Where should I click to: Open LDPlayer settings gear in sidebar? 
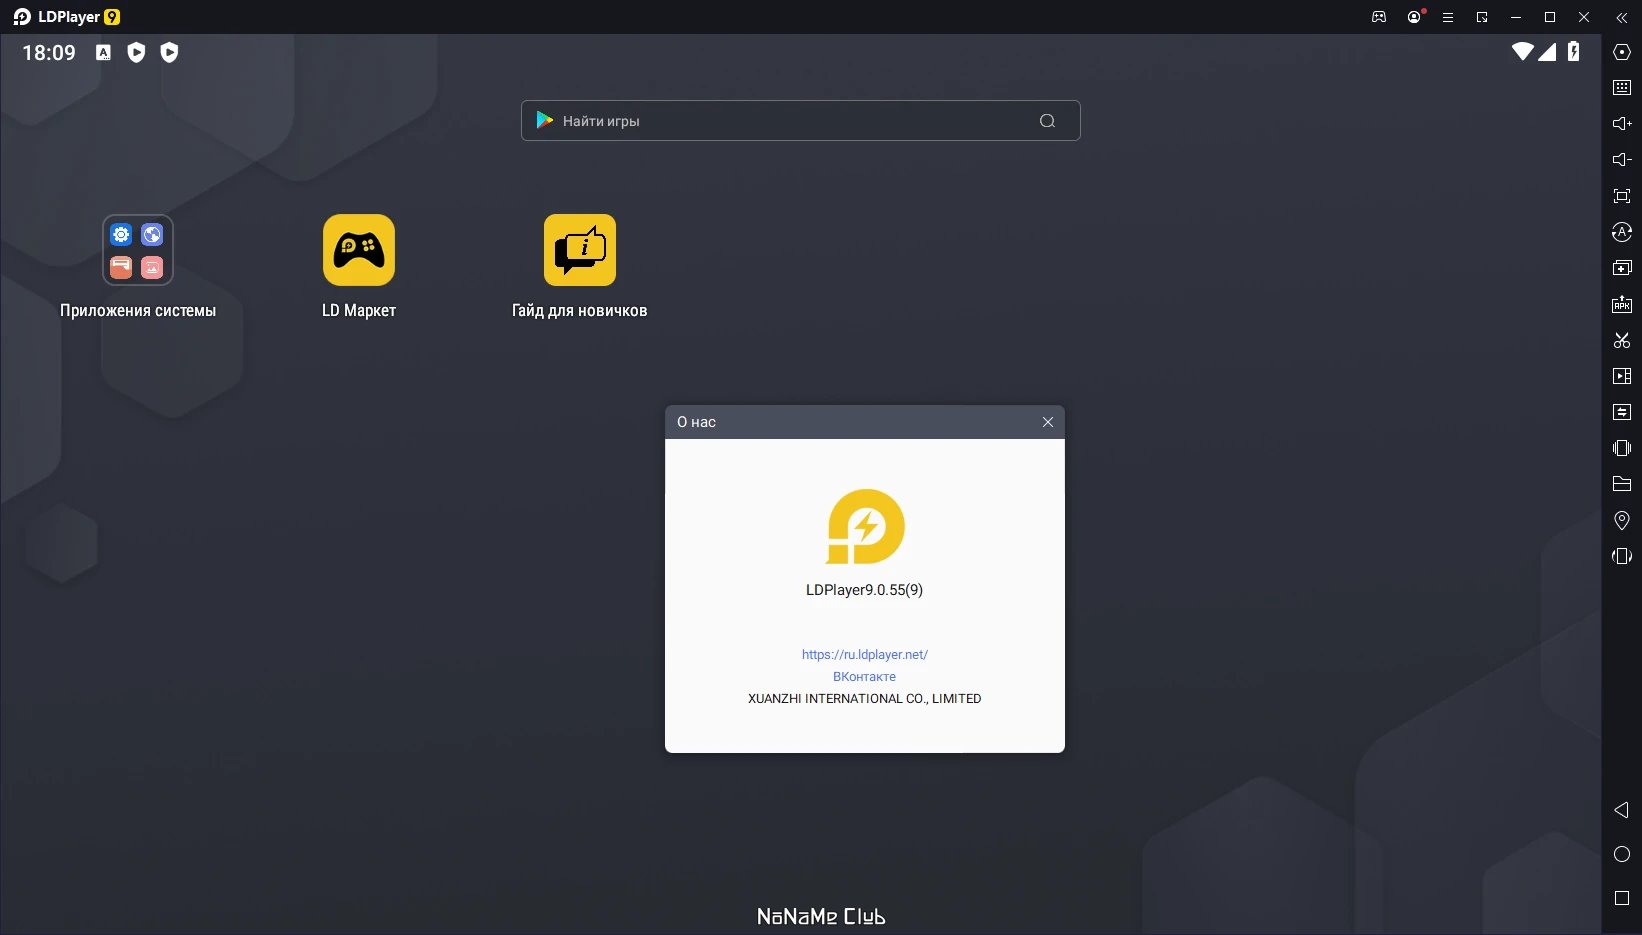[x=1622, y=52]
